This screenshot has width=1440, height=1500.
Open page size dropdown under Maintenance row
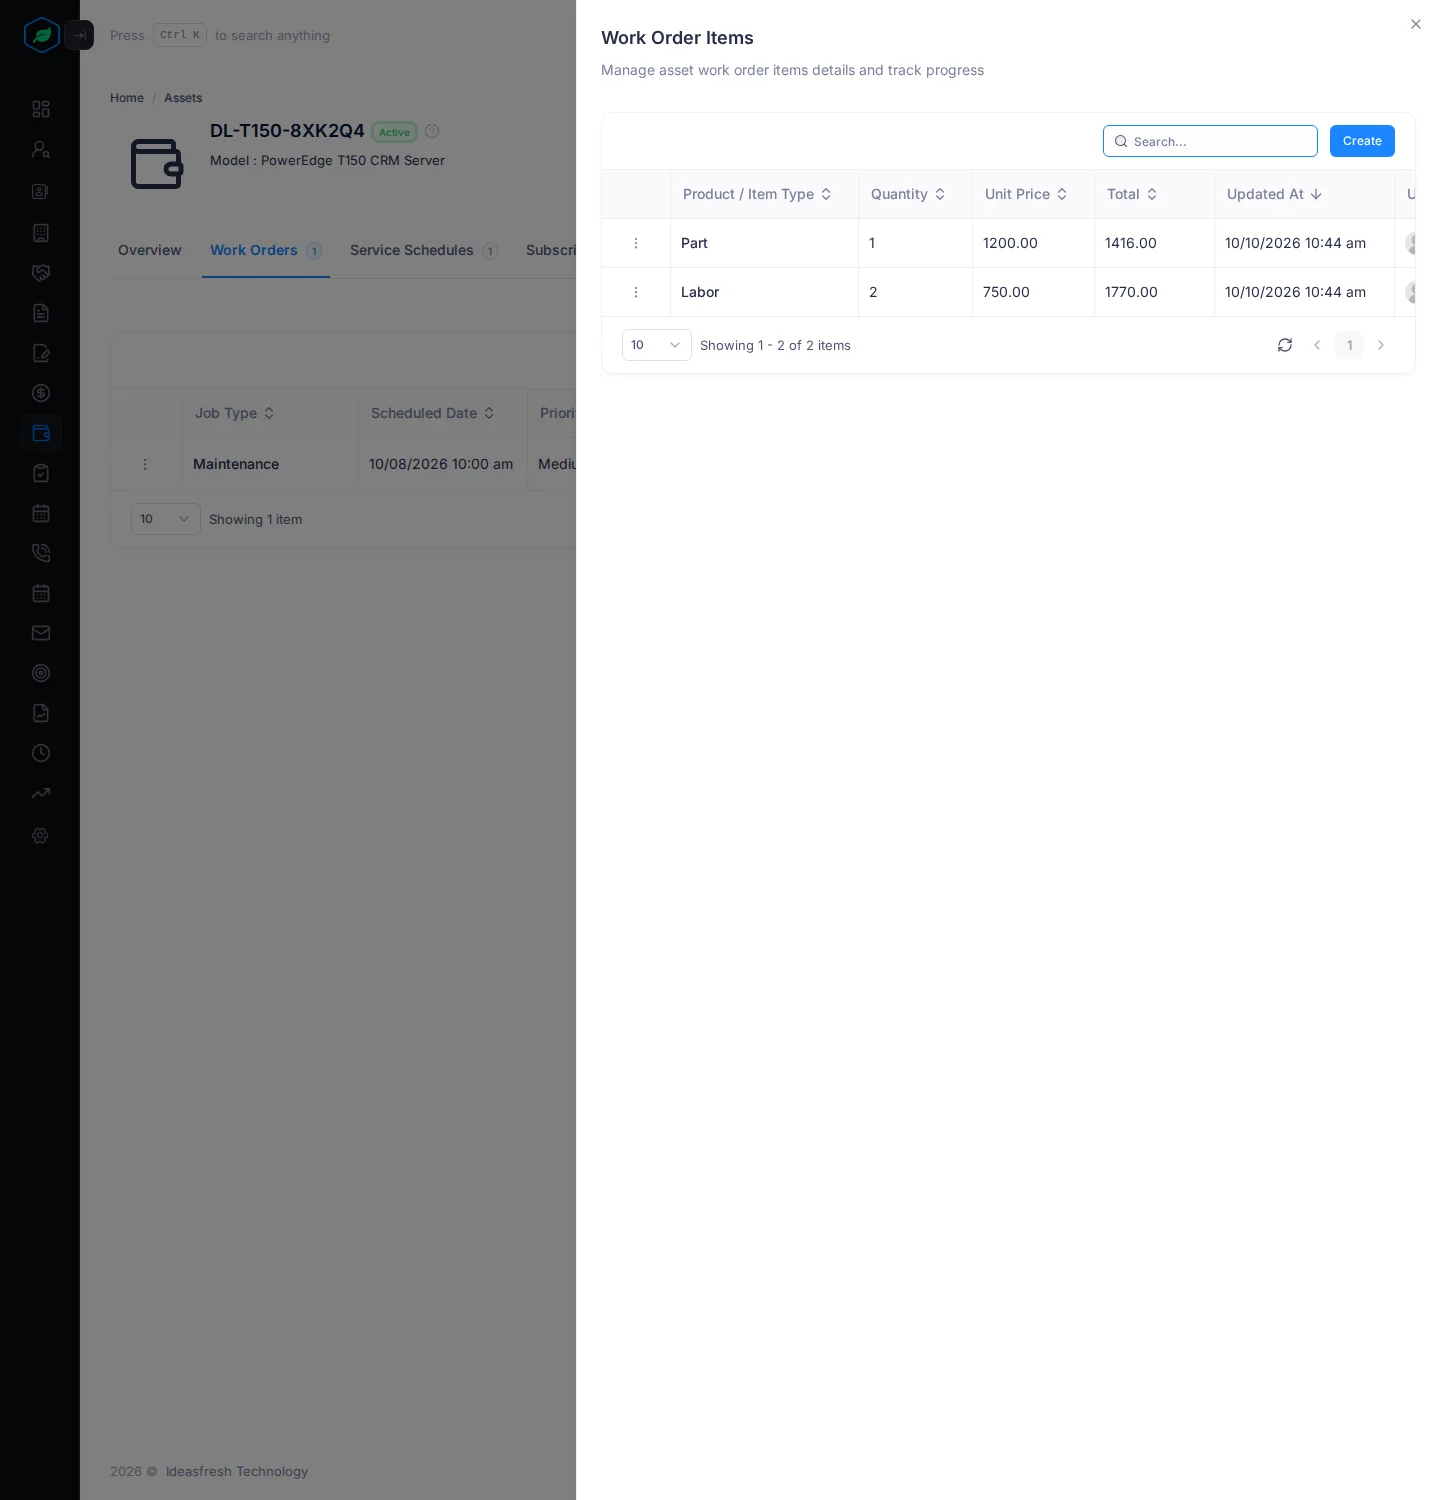click(x=166, y=519)
